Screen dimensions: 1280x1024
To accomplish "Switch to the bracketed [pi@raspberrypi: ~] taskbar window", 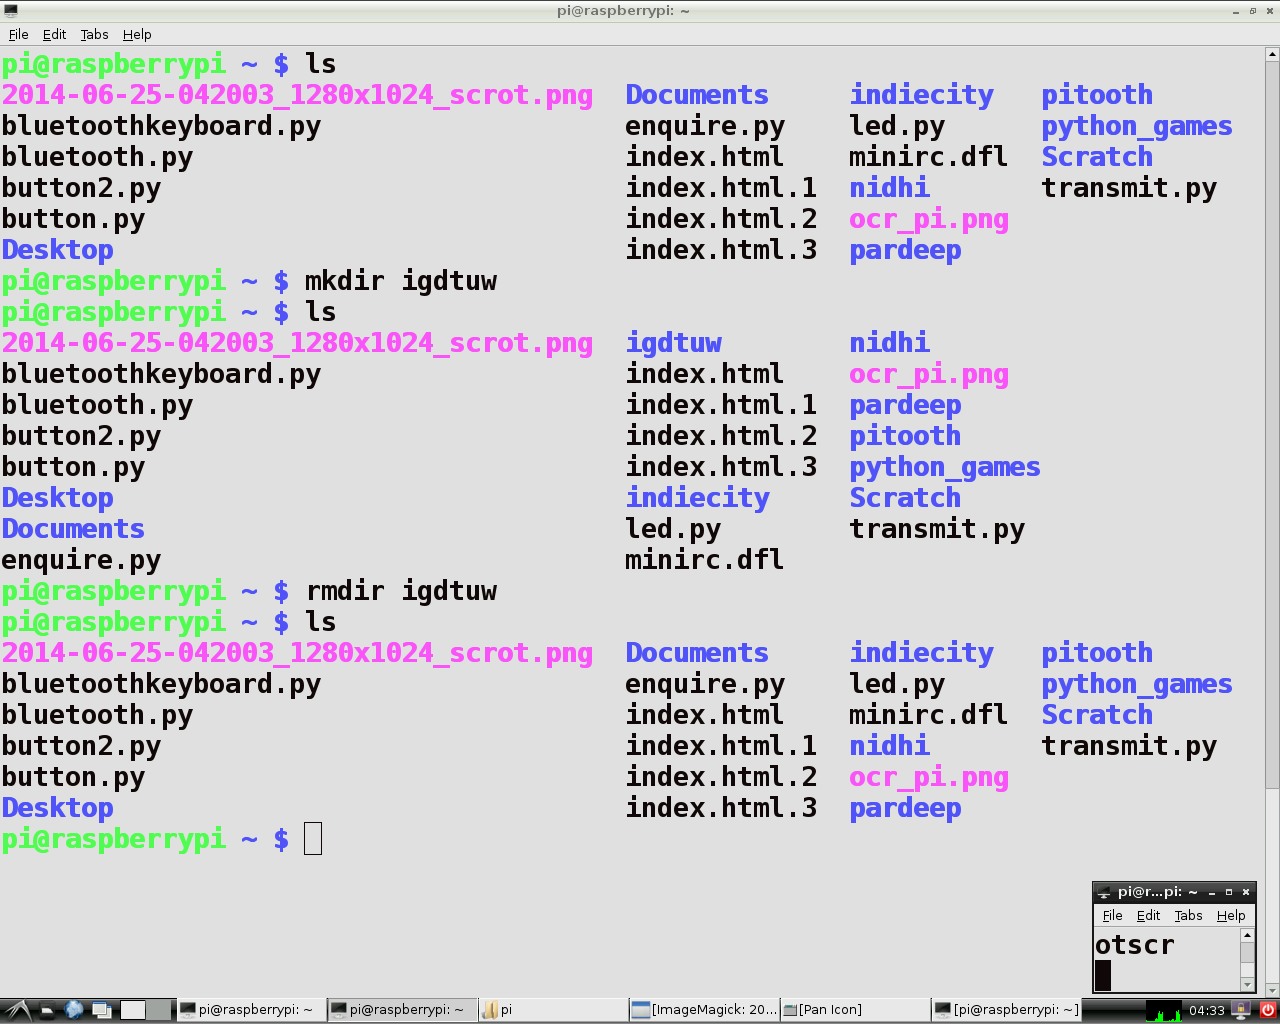I will (x=1006, y=1010).
